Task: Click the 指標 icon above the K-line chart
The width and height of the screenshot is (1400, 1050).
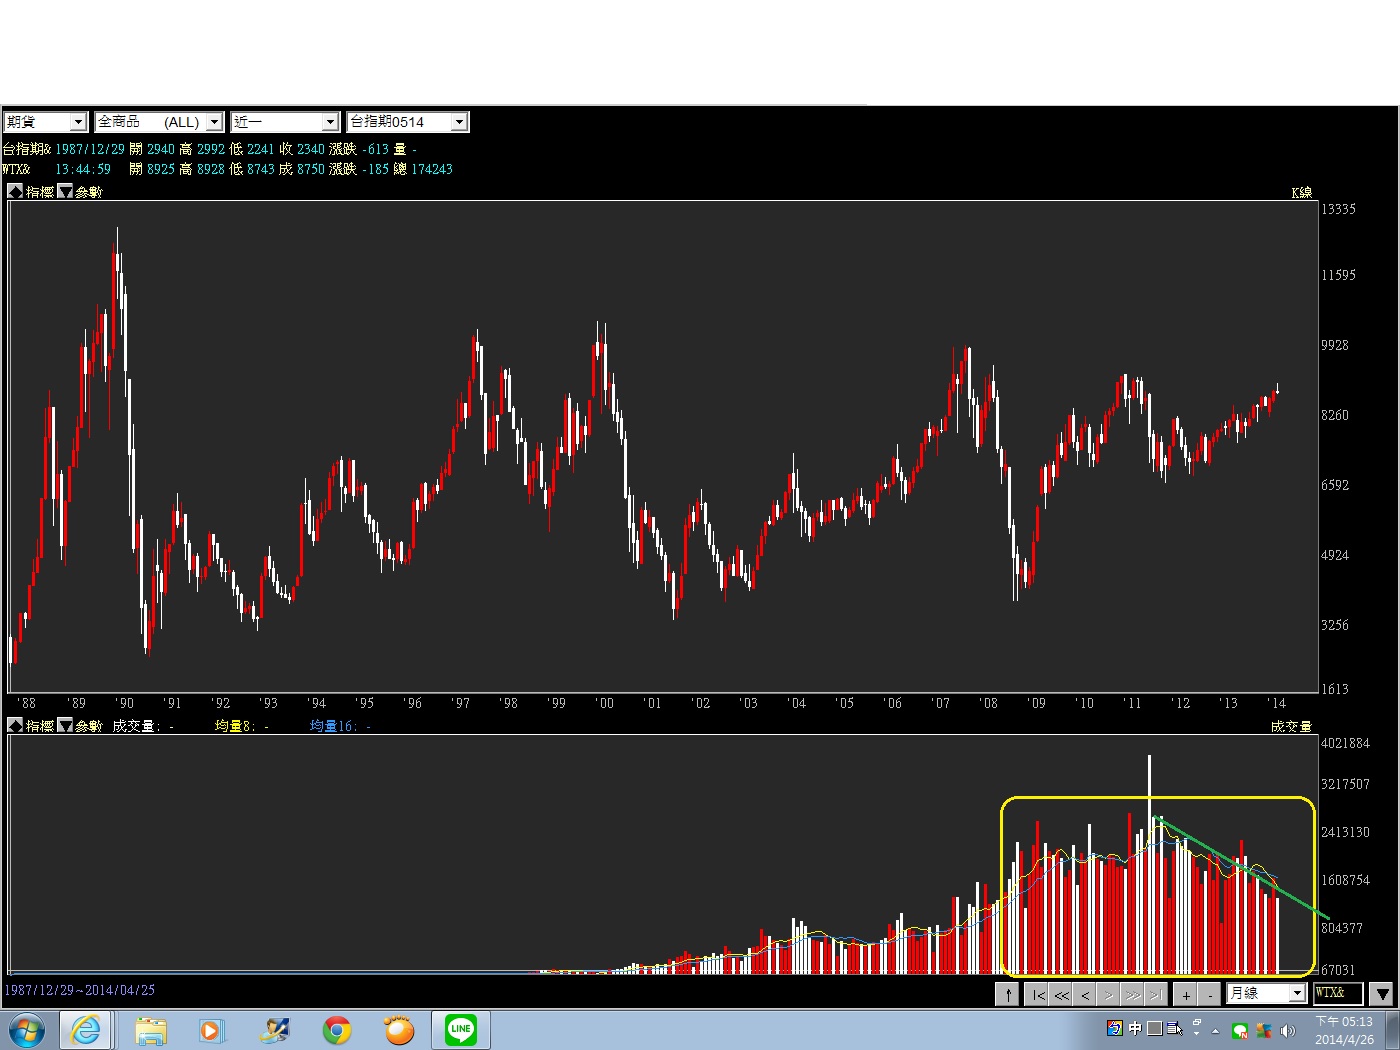Action: 15,192
